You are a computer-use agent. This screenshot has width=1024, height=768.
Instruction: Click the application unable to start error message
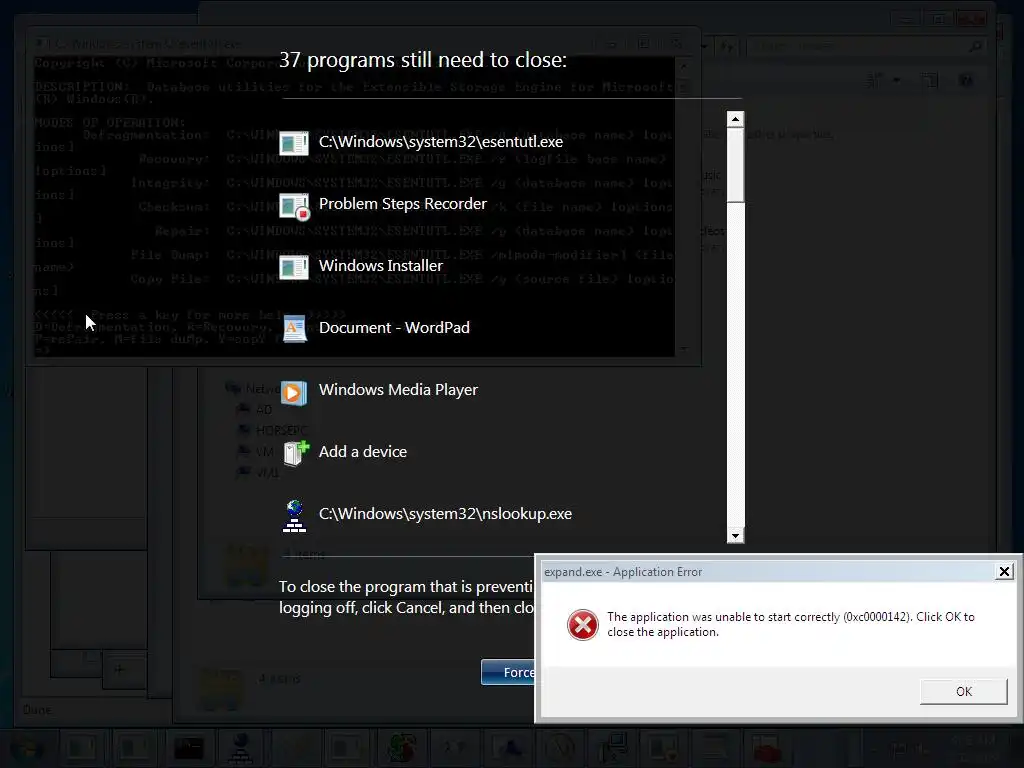tap(790, 624)
